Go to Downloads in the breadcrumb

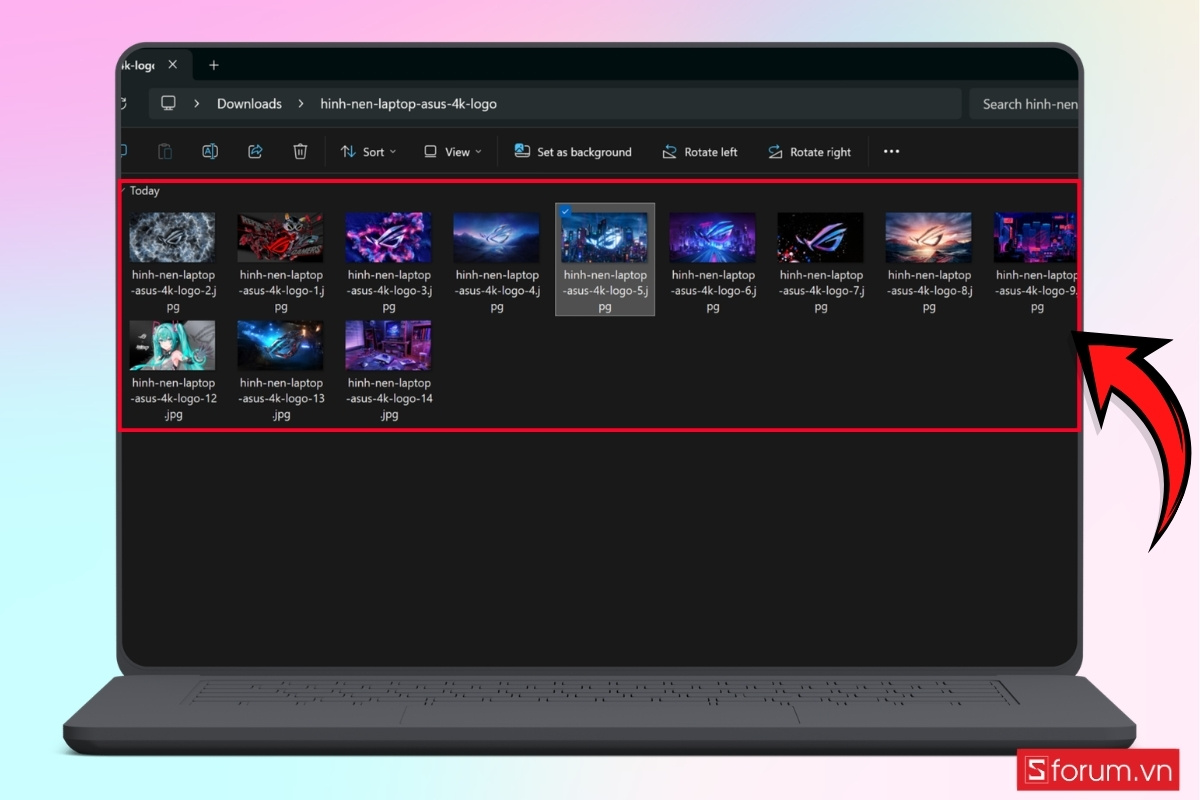(249, 104)
